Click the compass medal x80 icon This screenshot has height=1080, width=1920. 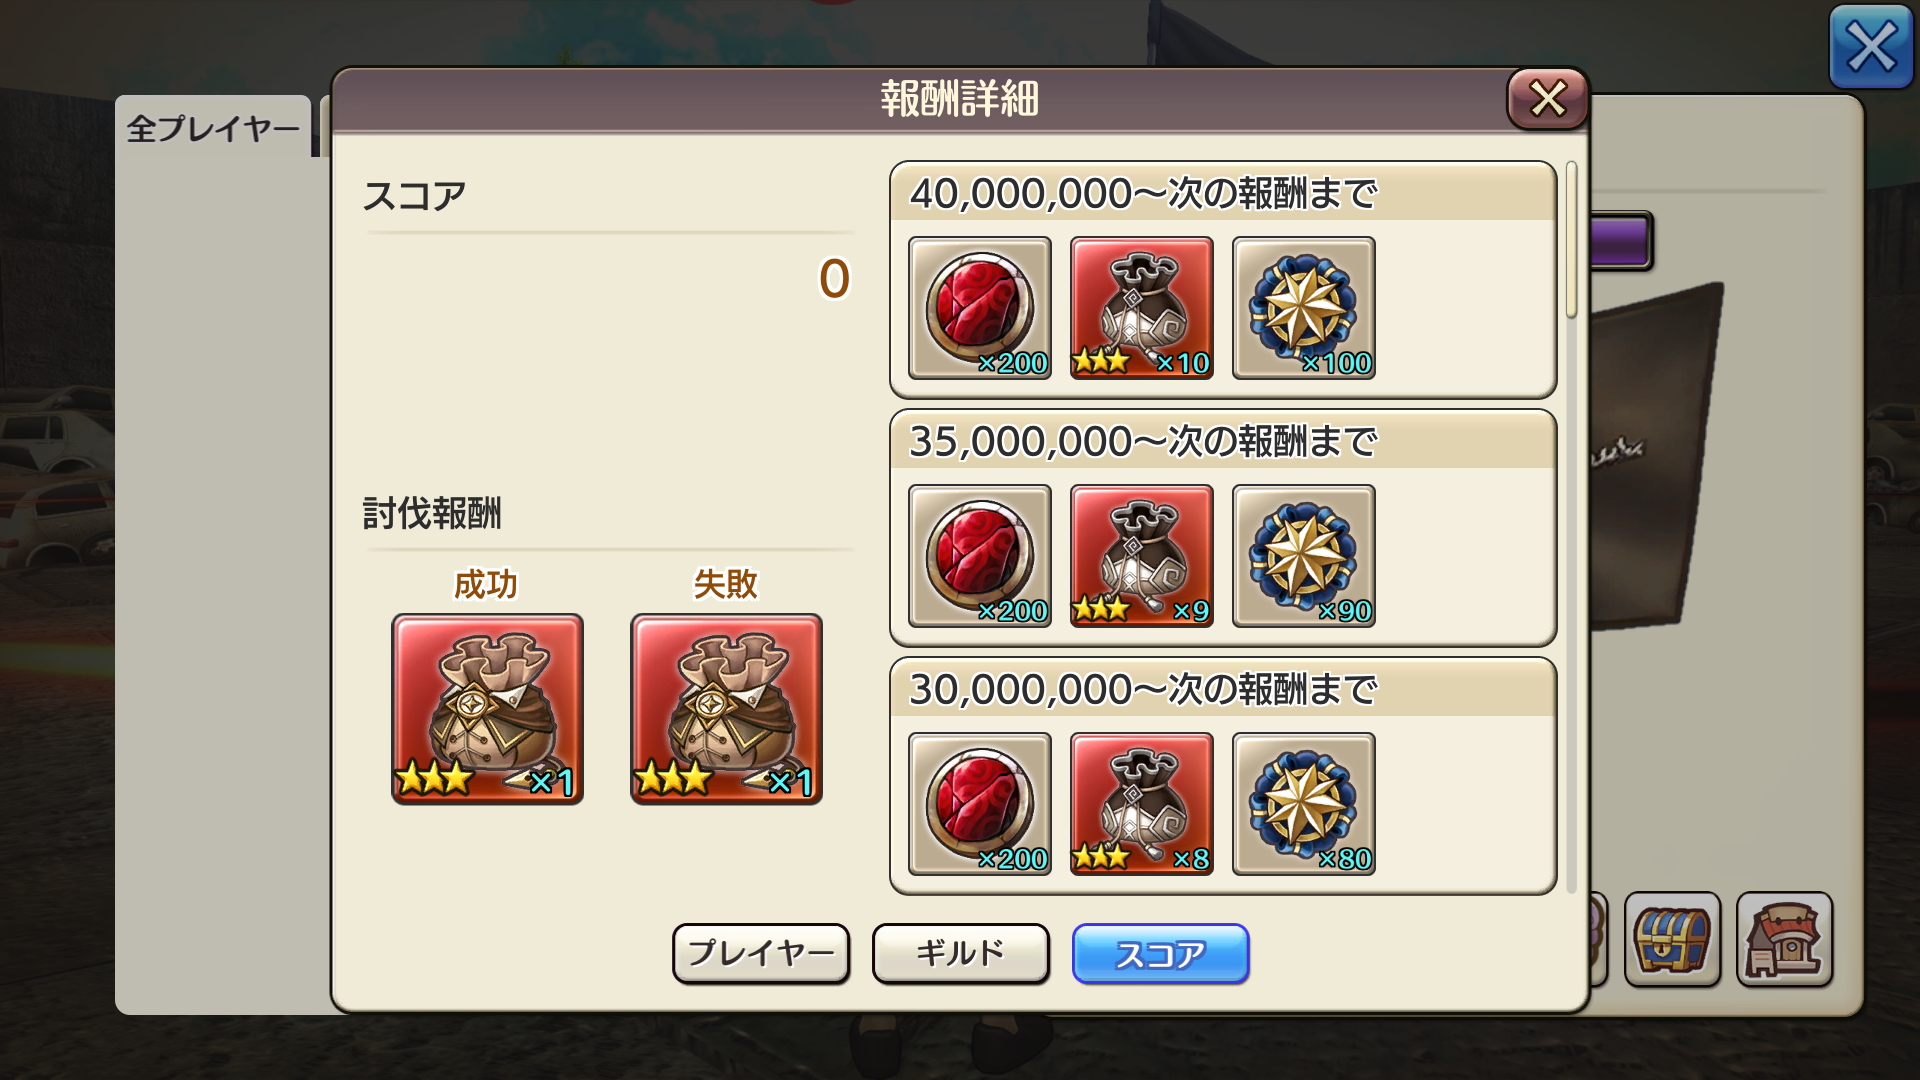(1303, 804)
